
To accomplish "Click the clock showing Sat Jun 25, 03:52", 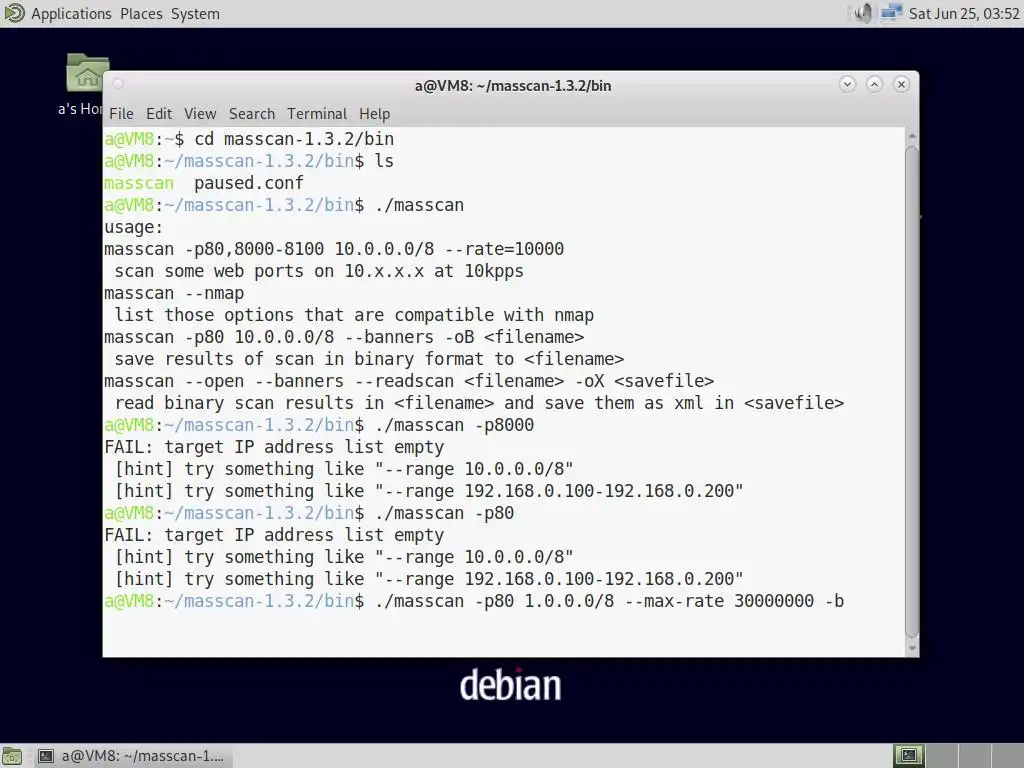I will click(x=964, y=14).
